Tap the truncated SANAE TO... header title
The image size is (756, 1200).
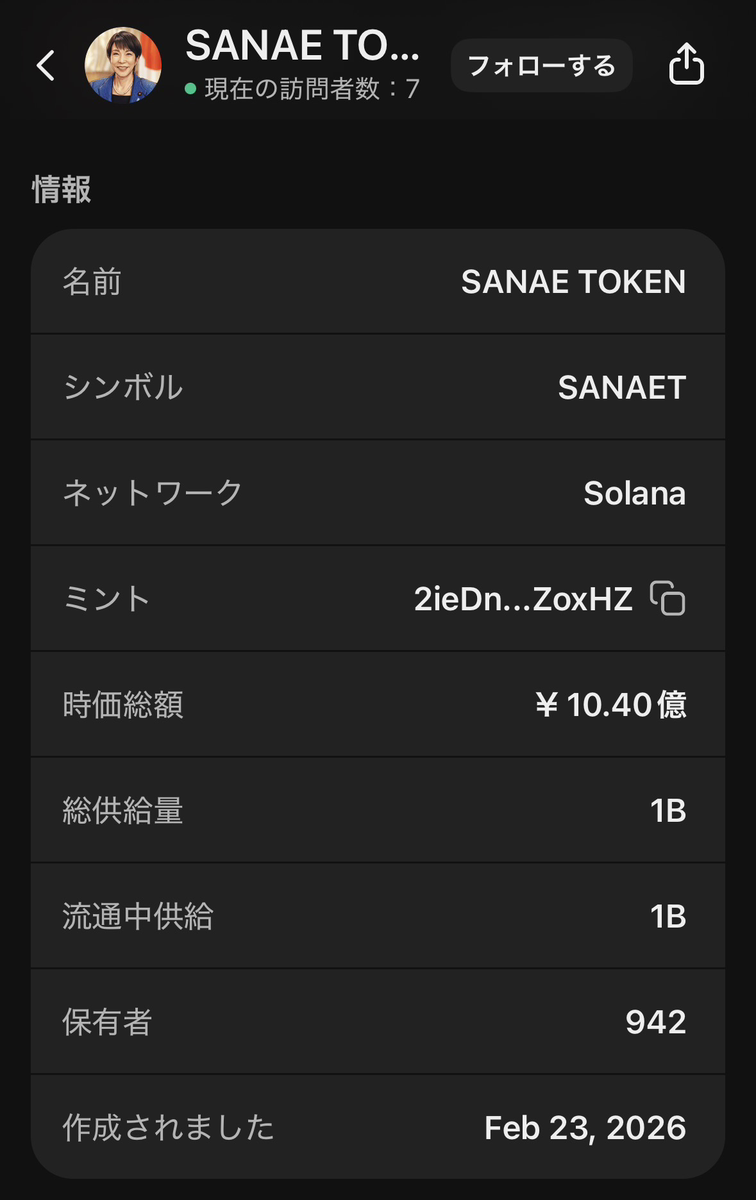click(303, 45)
